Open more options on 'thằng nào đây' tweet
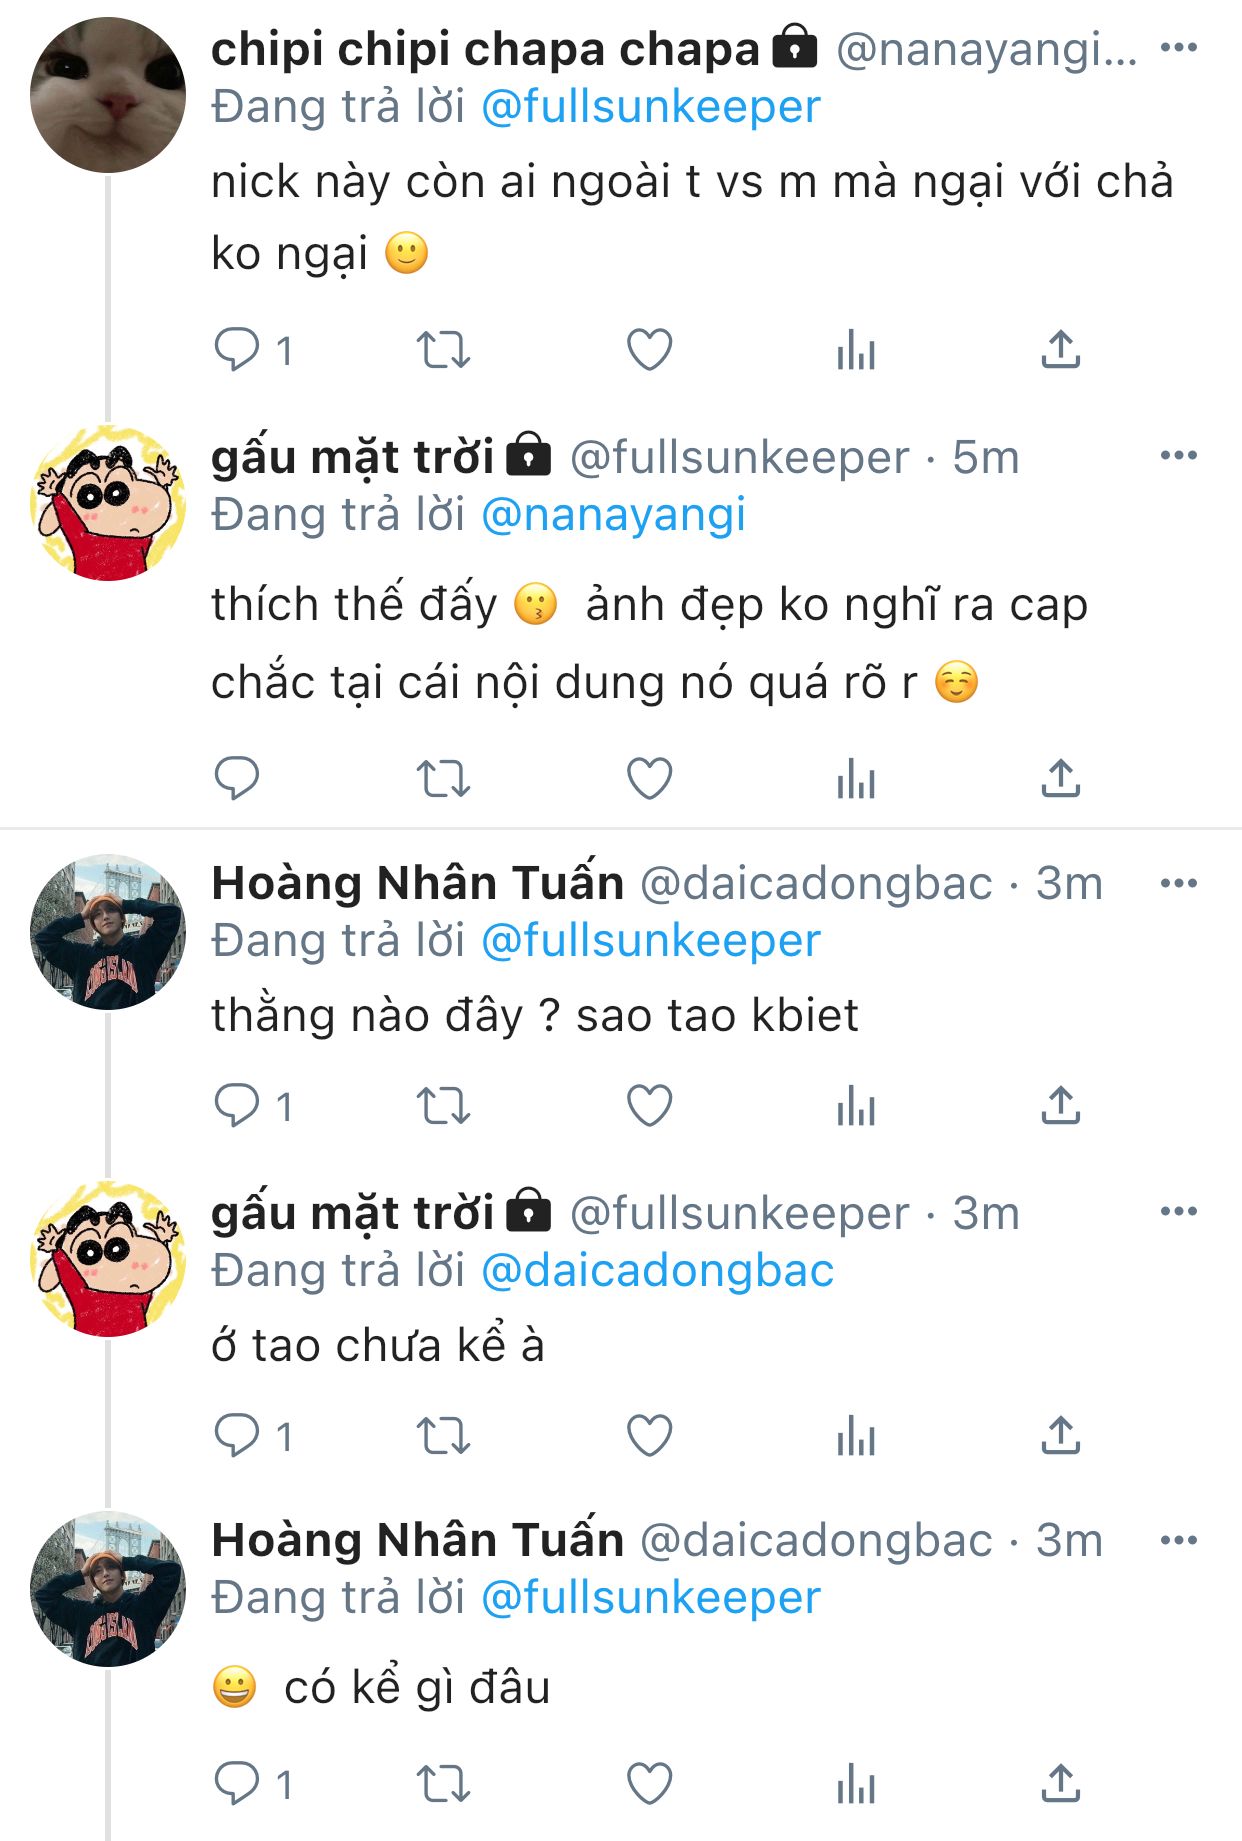 (1178, 883)
